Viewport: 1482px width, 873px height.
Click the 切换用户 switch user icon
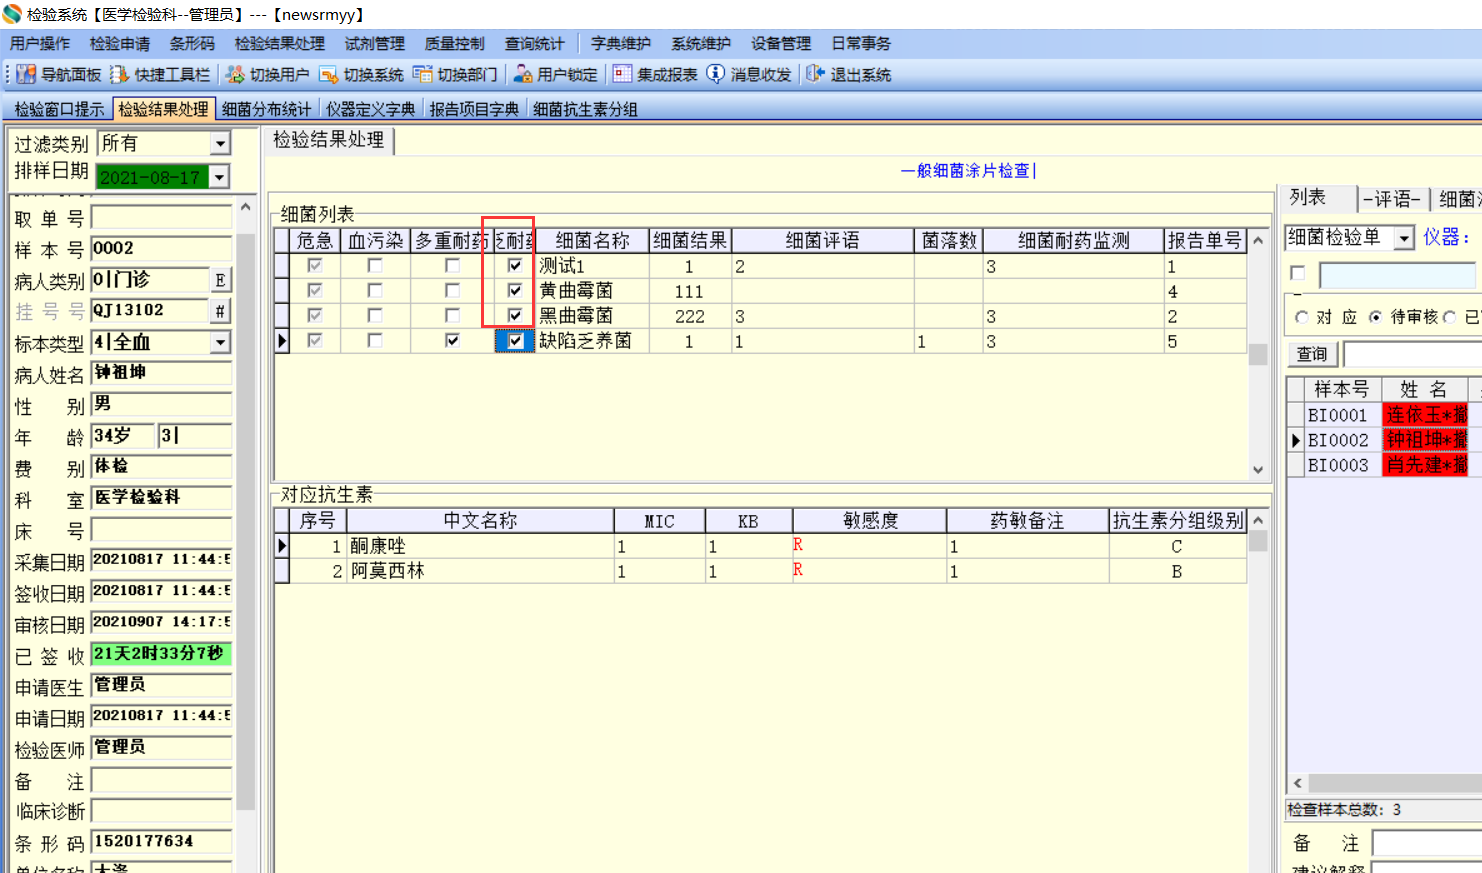point(235,74)
